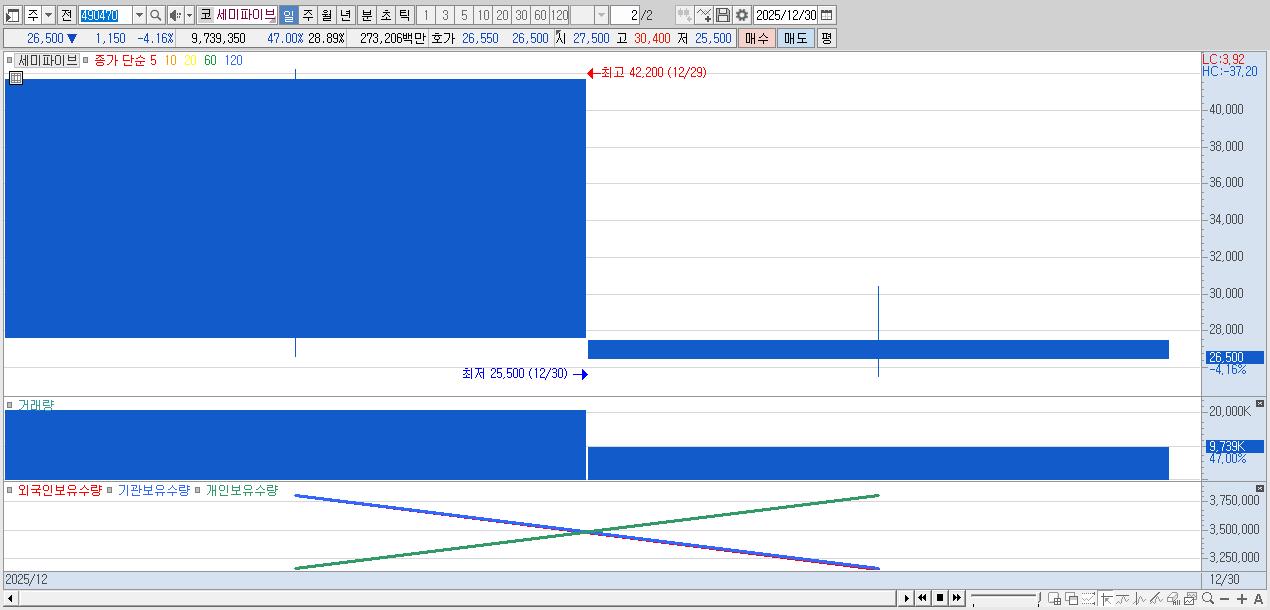Image resolution: width=1270 pixels, height=610 pixels.
Task: Click the 거래량 volume pane label
Action: (36, 405)
